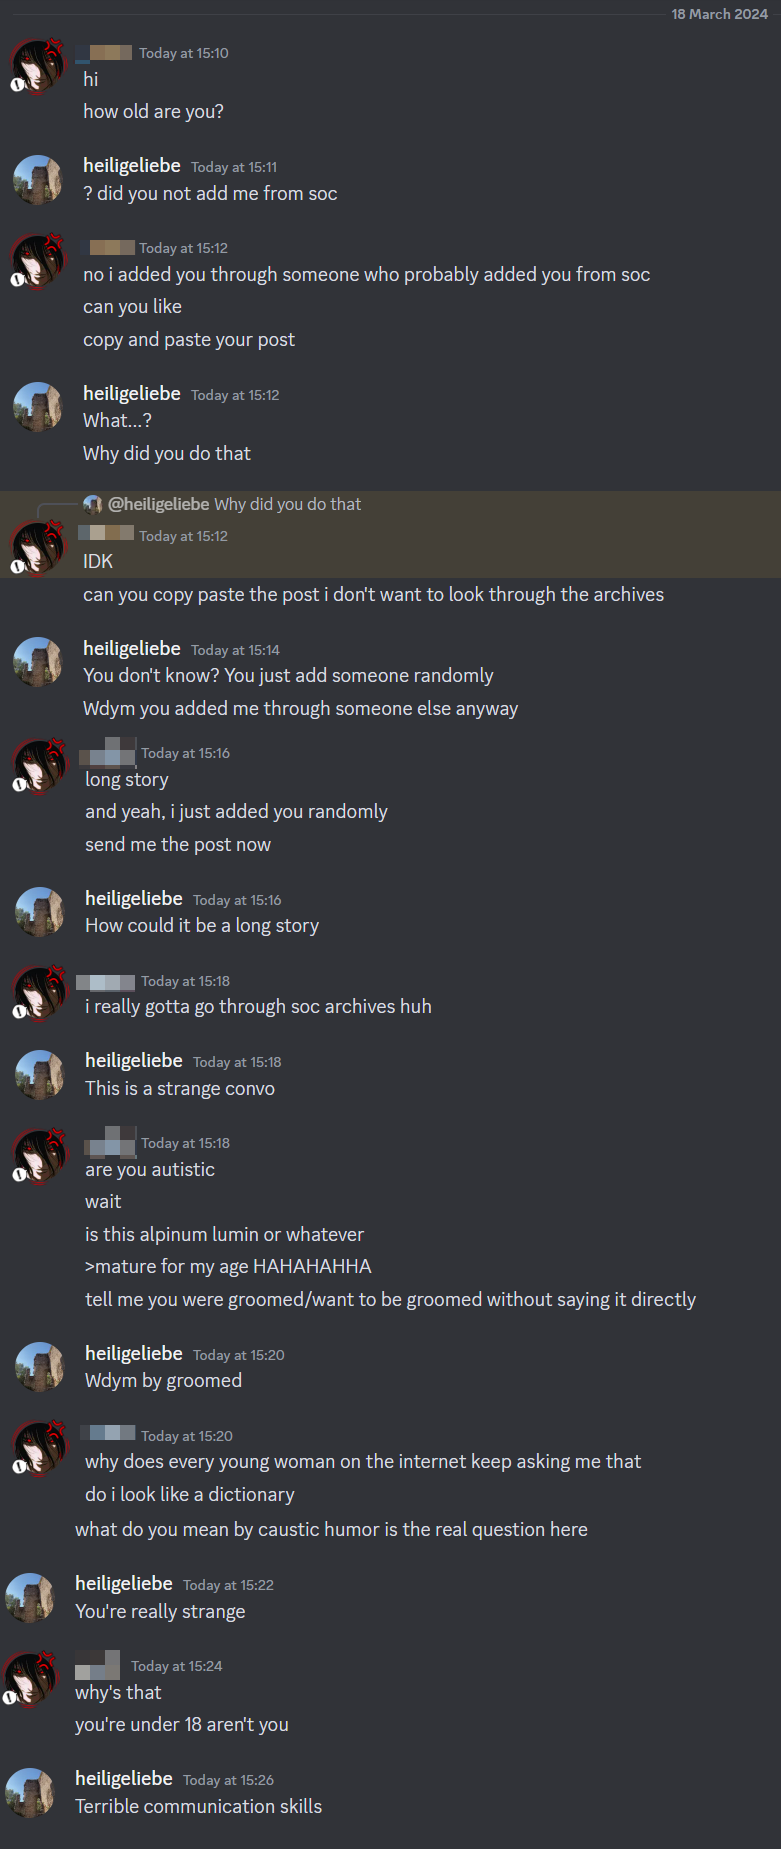The height and width of the screenshot is (1849, 781).
Task: Click the "18 March 2024" date divider
Action: coord(720,14)
